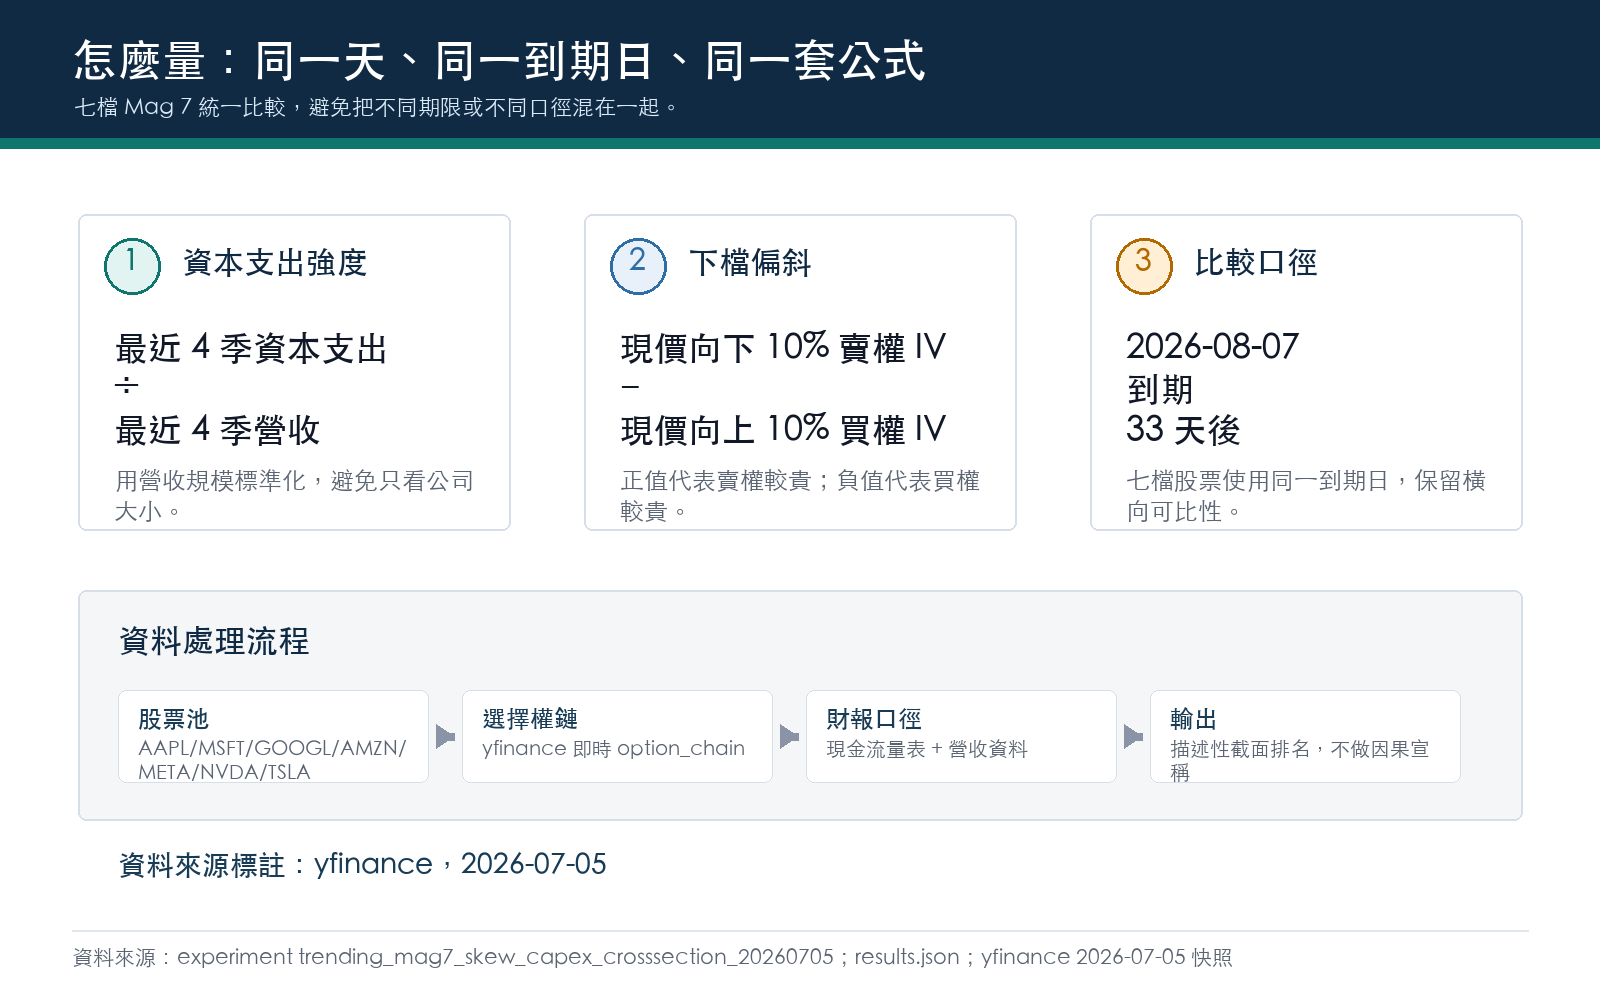This screenshot has height=1000, width=1600.
Task: Click the text 現價向上 10% 買權 IV
Action: click(x=784, y=430)
